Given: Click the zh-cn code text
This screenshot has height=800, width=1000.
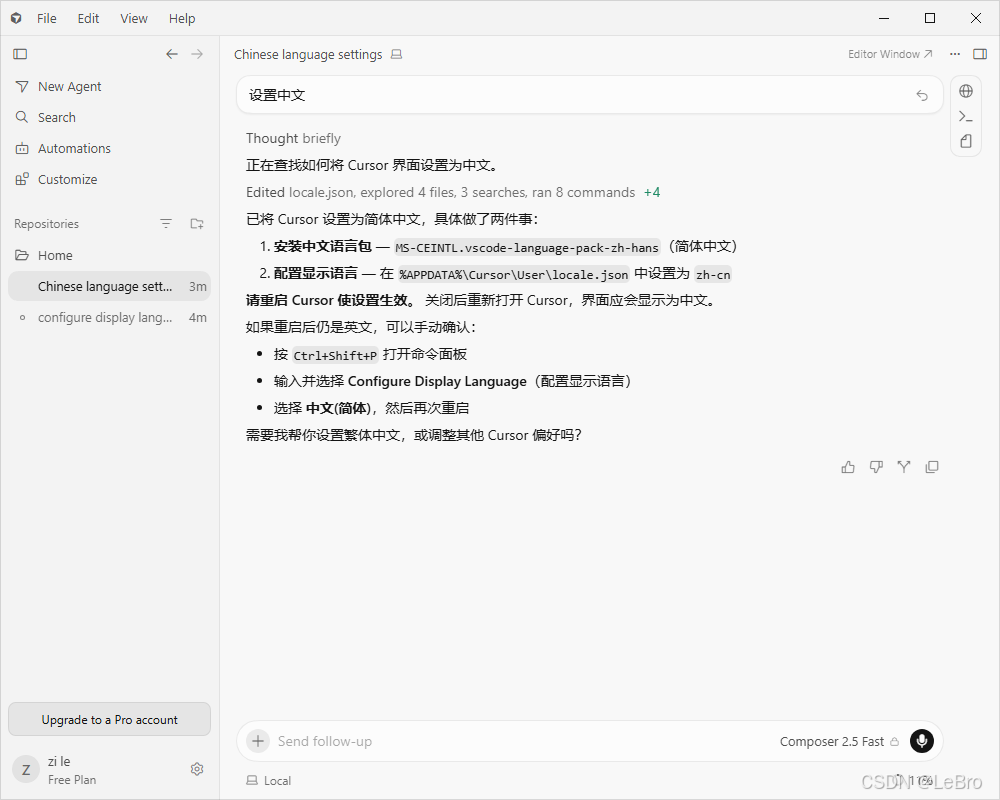Looking at the screenshot, I should [713, 274].
